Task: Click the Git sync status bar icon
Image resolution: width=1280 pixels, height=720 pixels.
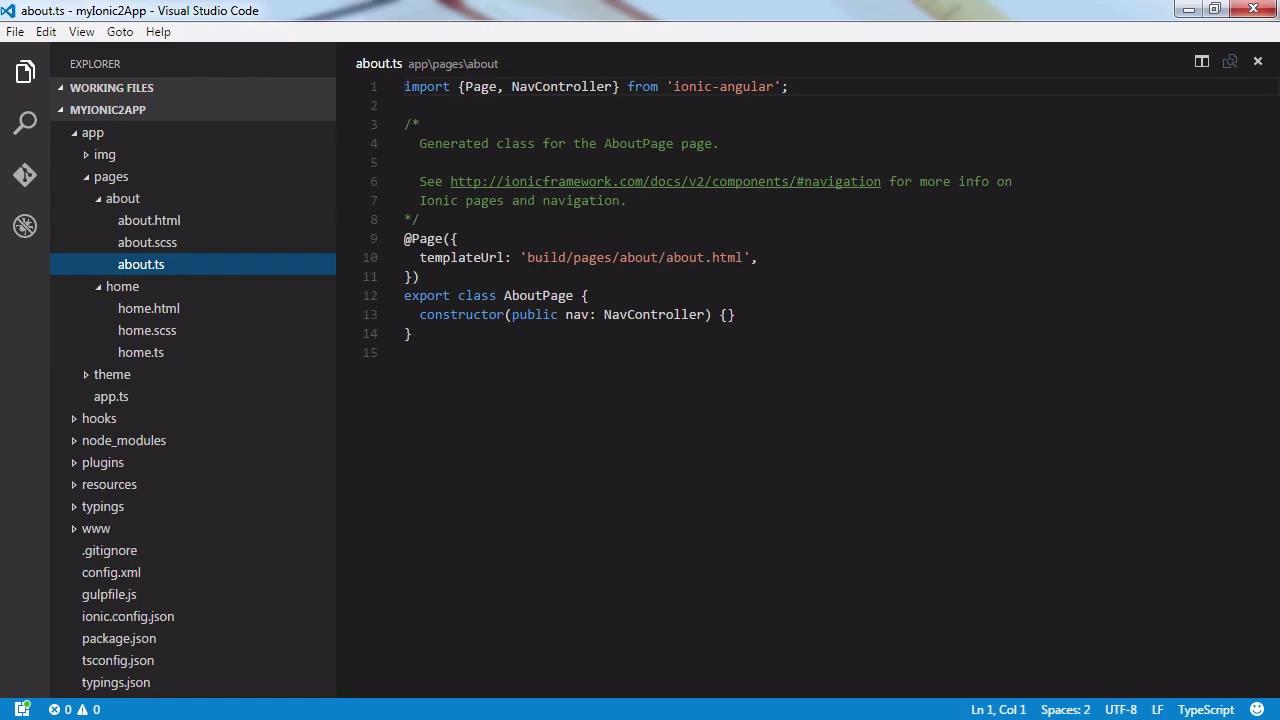Action: tap(22, 709)
